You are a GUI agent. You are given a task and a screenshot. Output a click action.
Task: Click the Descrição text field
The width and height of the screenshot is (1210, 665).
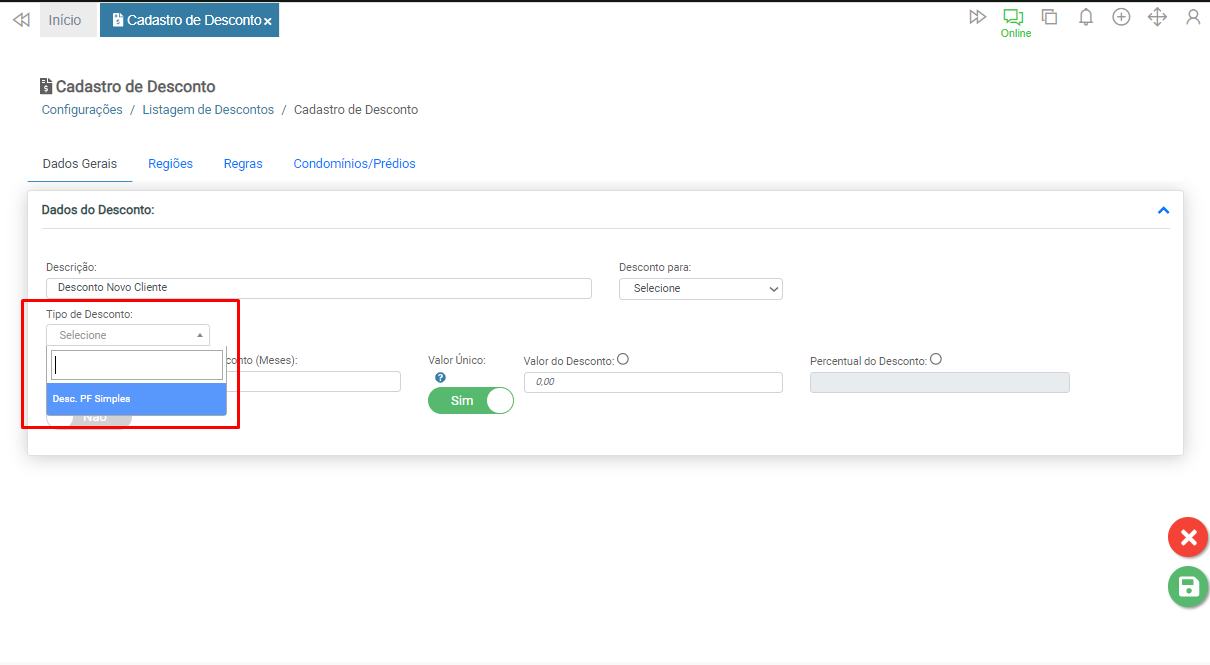(x=318, y=288)
